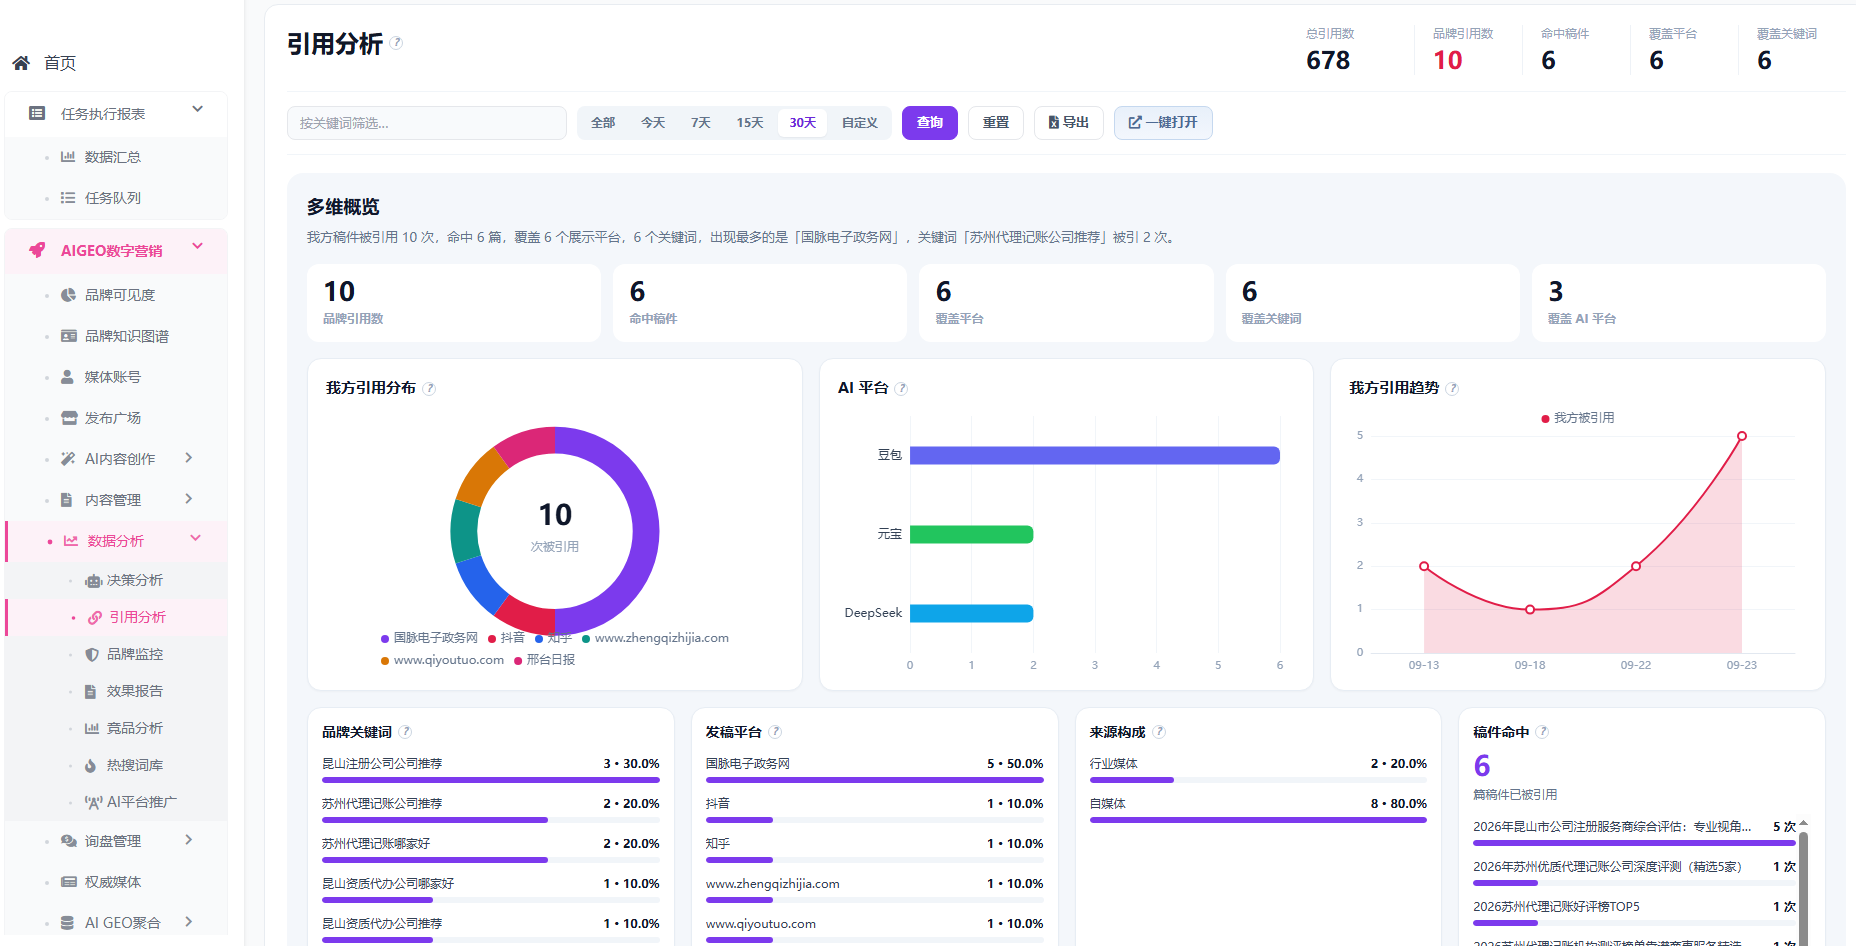The height and width of the screenshot is (946, 1856).
Task: Toggle 邢台日报 legend item
Action: (544, 660)
